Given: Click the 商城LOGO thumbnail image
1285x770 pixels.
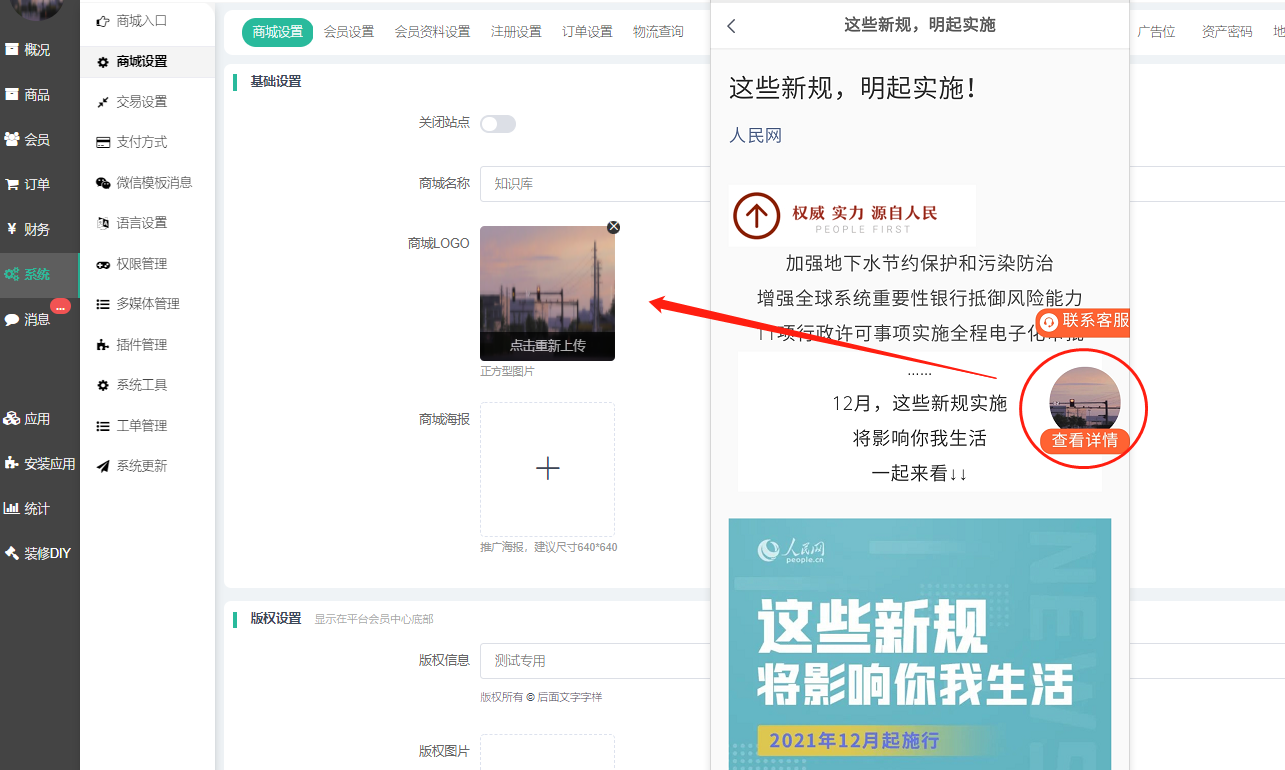Looking at the screenshot, I should coord(547,293).
